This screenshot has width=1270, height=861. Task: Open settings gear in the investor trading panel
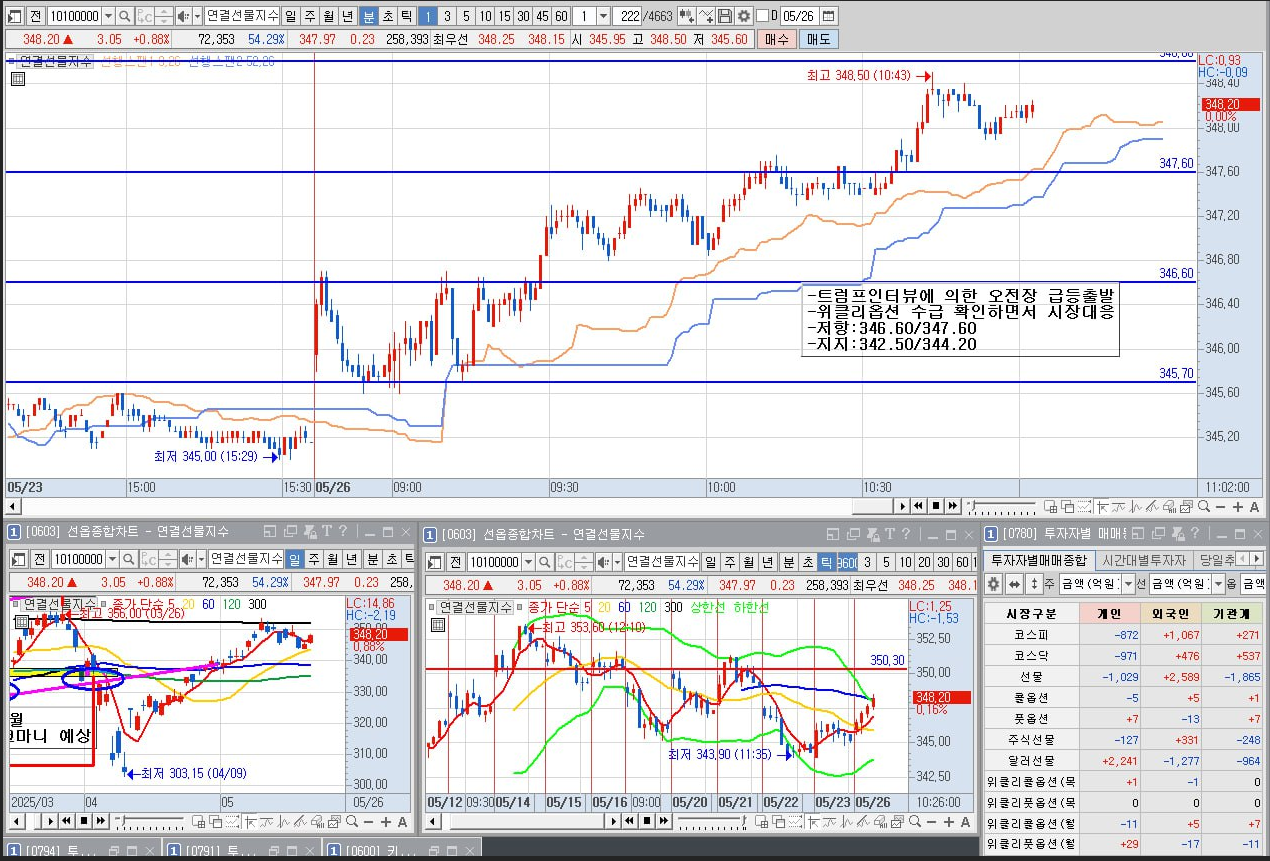pos(993,583)
